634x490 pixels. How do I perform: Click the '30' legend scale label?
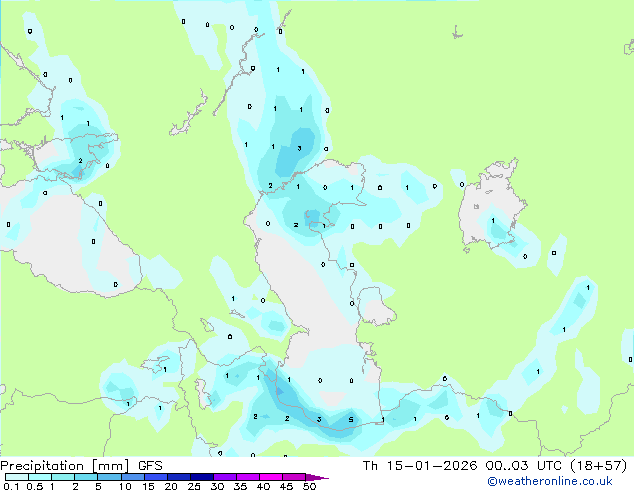pyautogui.click(x=217, y=486)
